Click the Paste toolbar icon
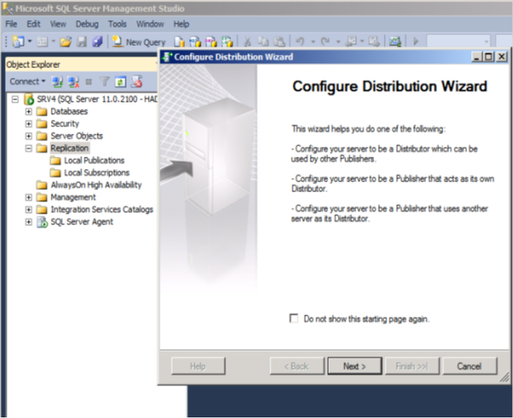The height and width of the screenshot is (418, 513). pyautogui.click(x=279, y=42)
